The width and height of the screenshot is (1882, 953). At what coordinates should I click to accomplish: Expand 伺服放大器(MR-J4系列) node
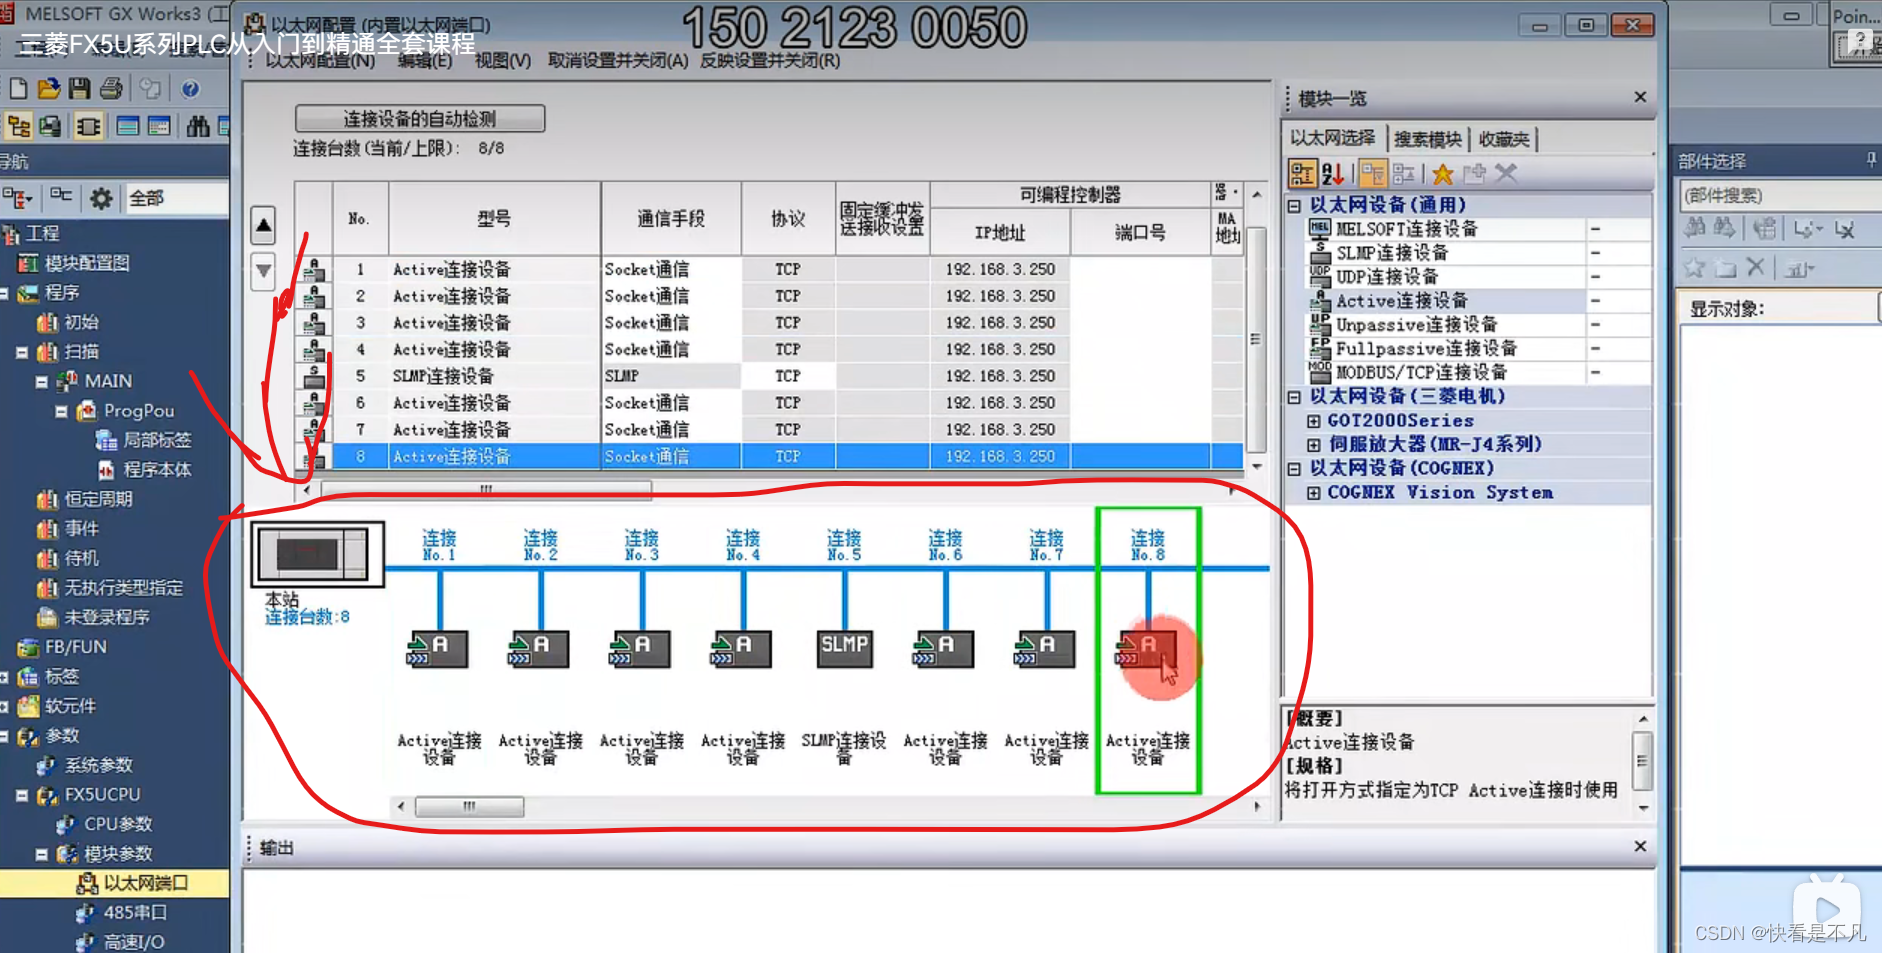coord(1313,445)
